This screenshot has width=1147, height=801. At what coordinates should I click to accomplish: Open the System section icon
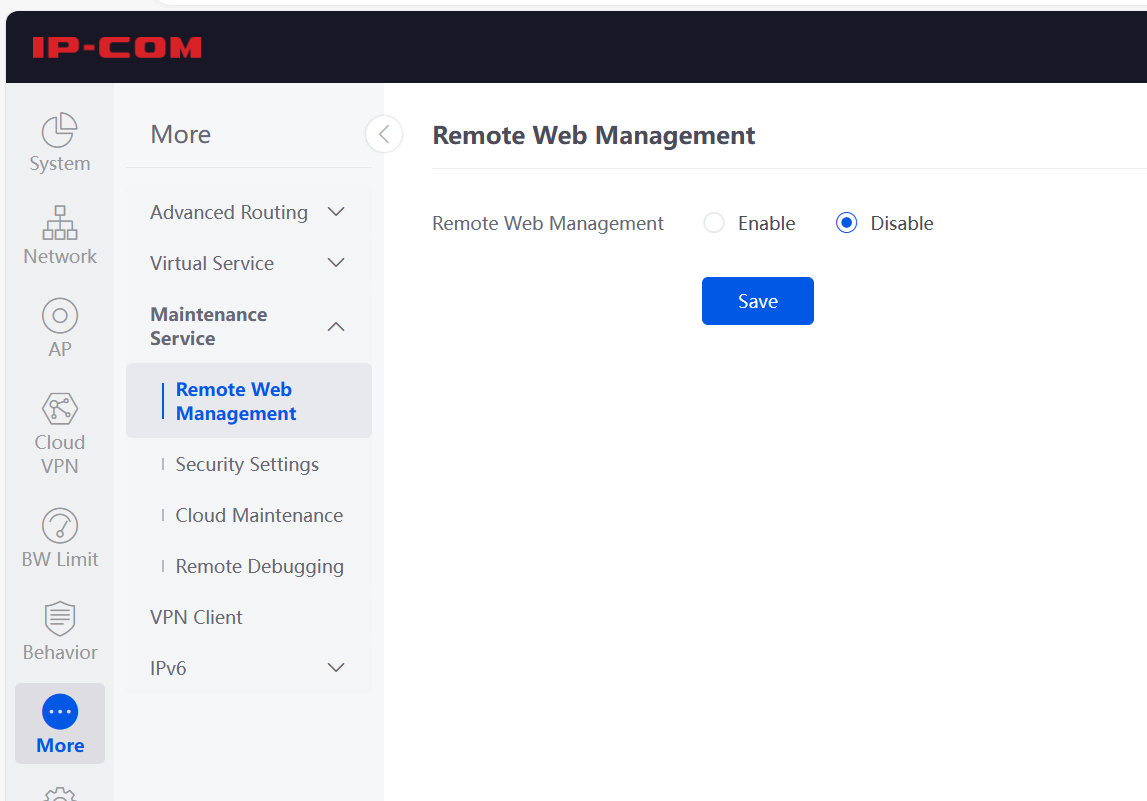click(59, 130)
